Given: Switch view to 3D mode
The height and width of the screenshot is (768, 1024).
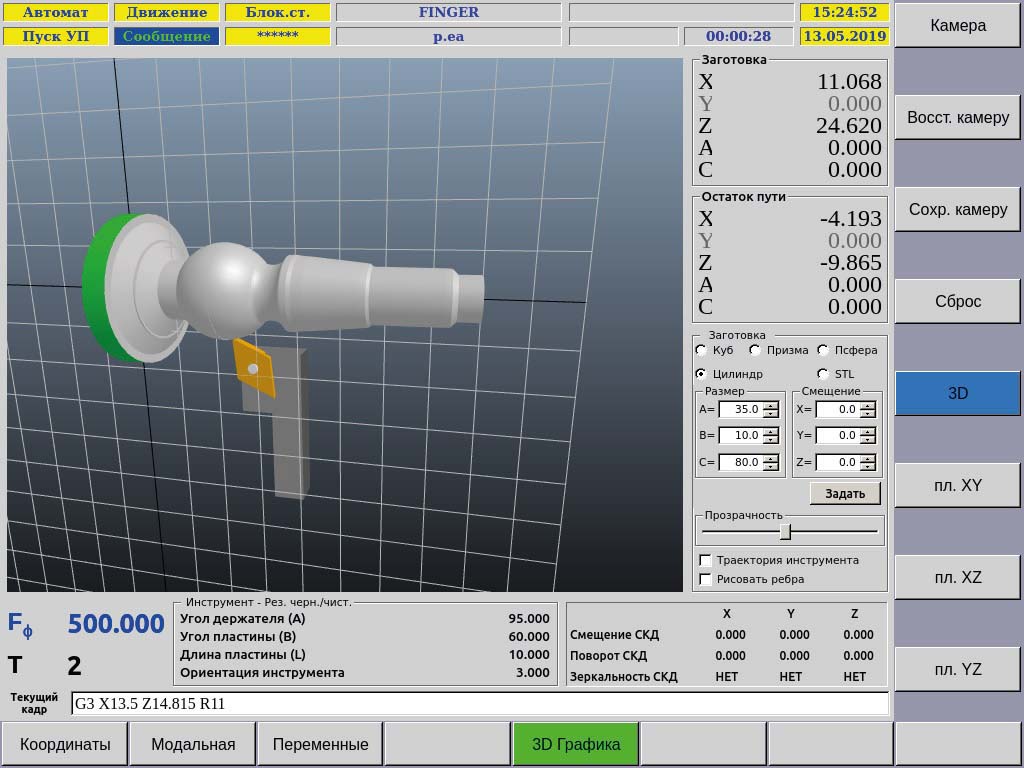Looking at the screenshot, I should tap(957, 394).
